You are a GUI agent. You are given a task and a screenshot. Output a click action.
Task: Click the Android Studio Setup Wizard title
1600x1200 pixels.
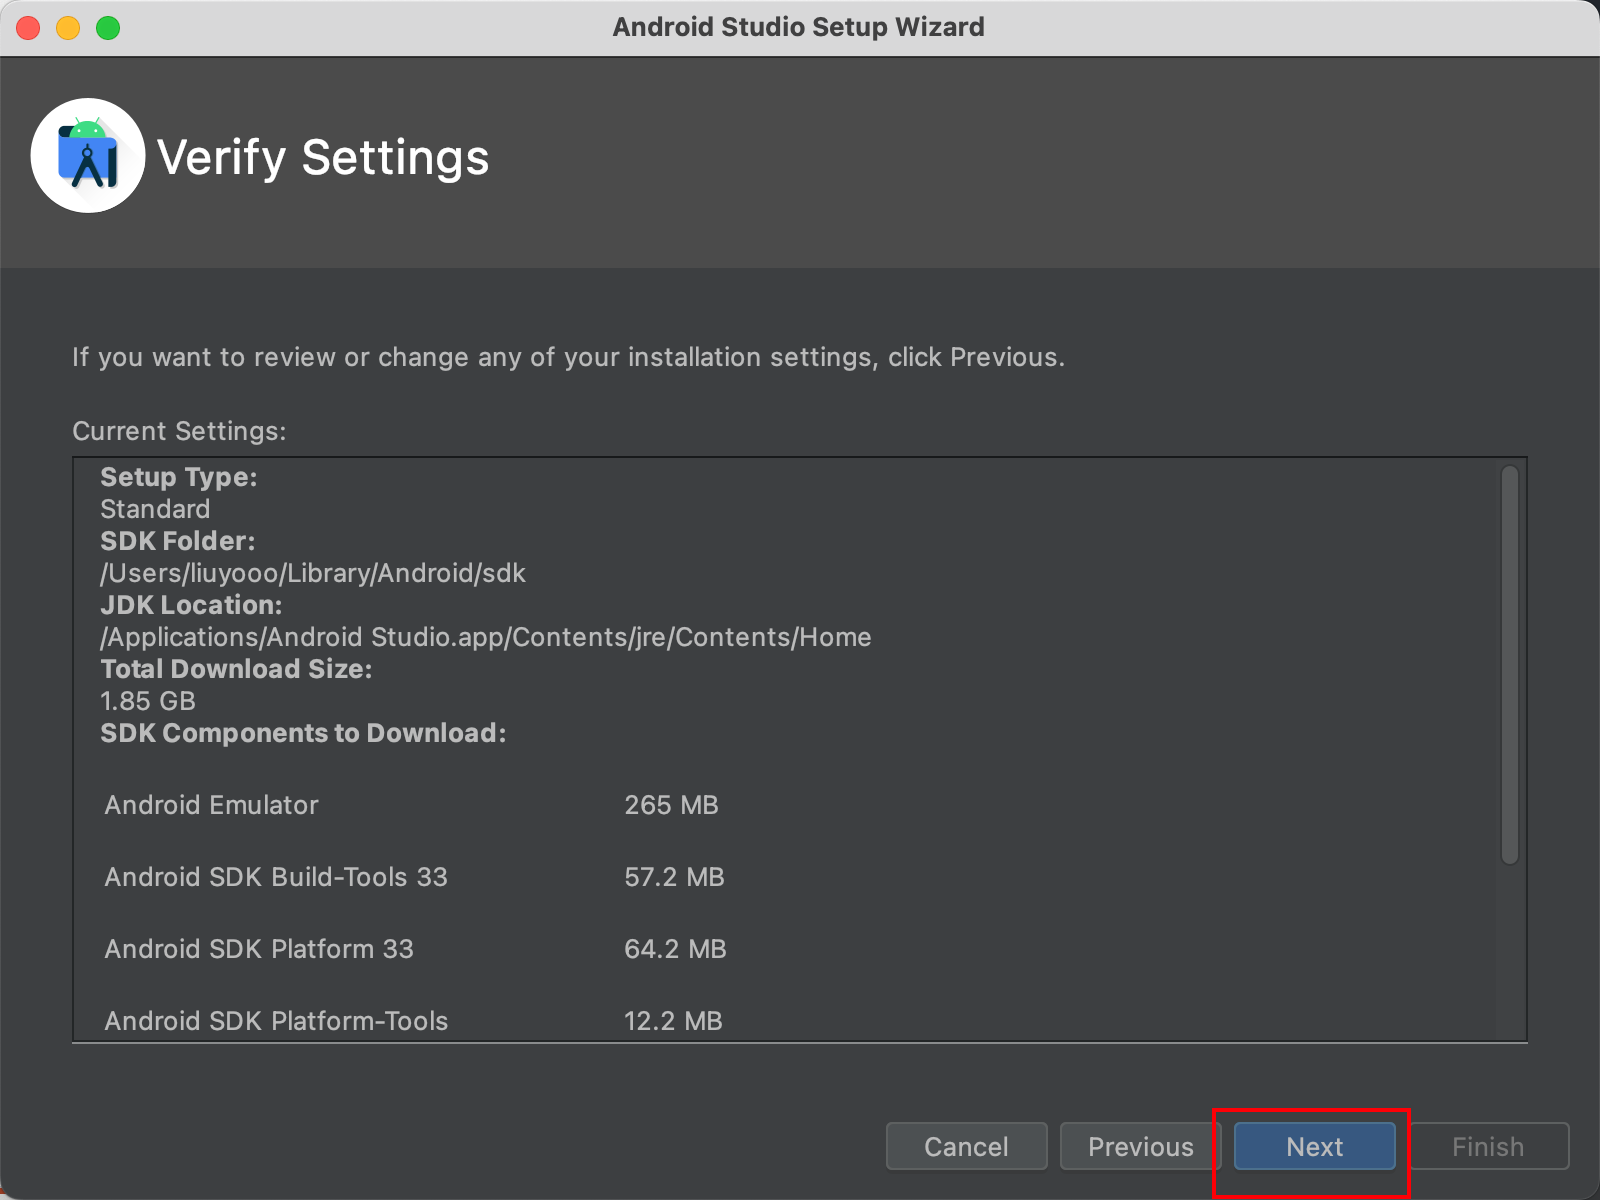[x=798, y=27]
